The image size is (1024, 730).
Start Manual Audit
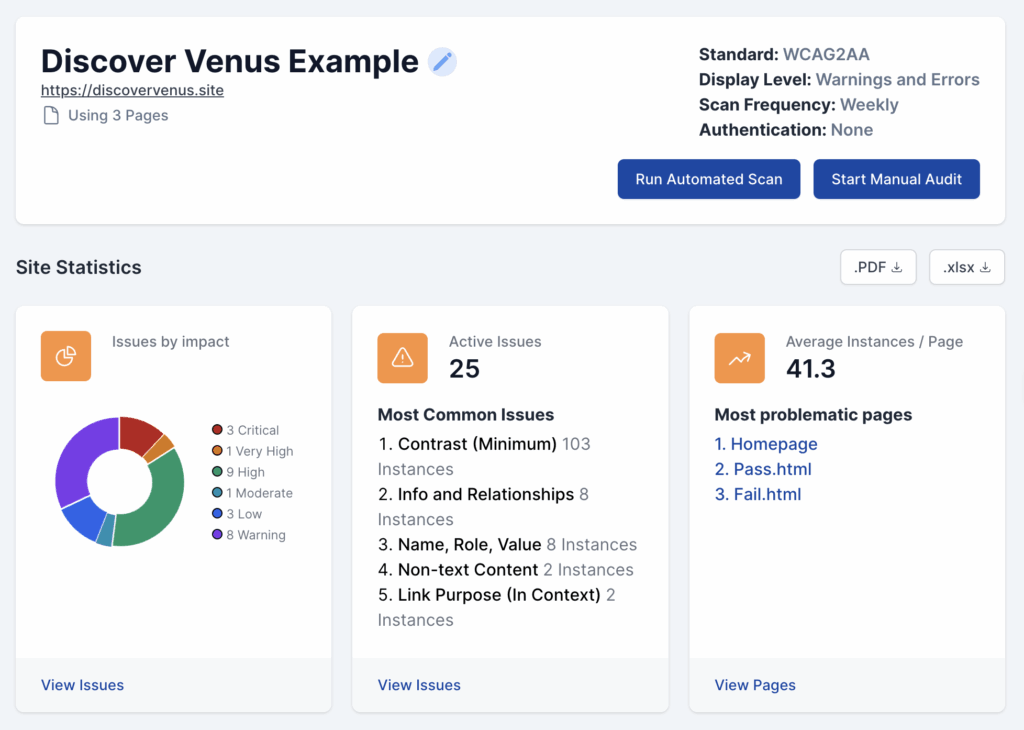click(896, 179)
